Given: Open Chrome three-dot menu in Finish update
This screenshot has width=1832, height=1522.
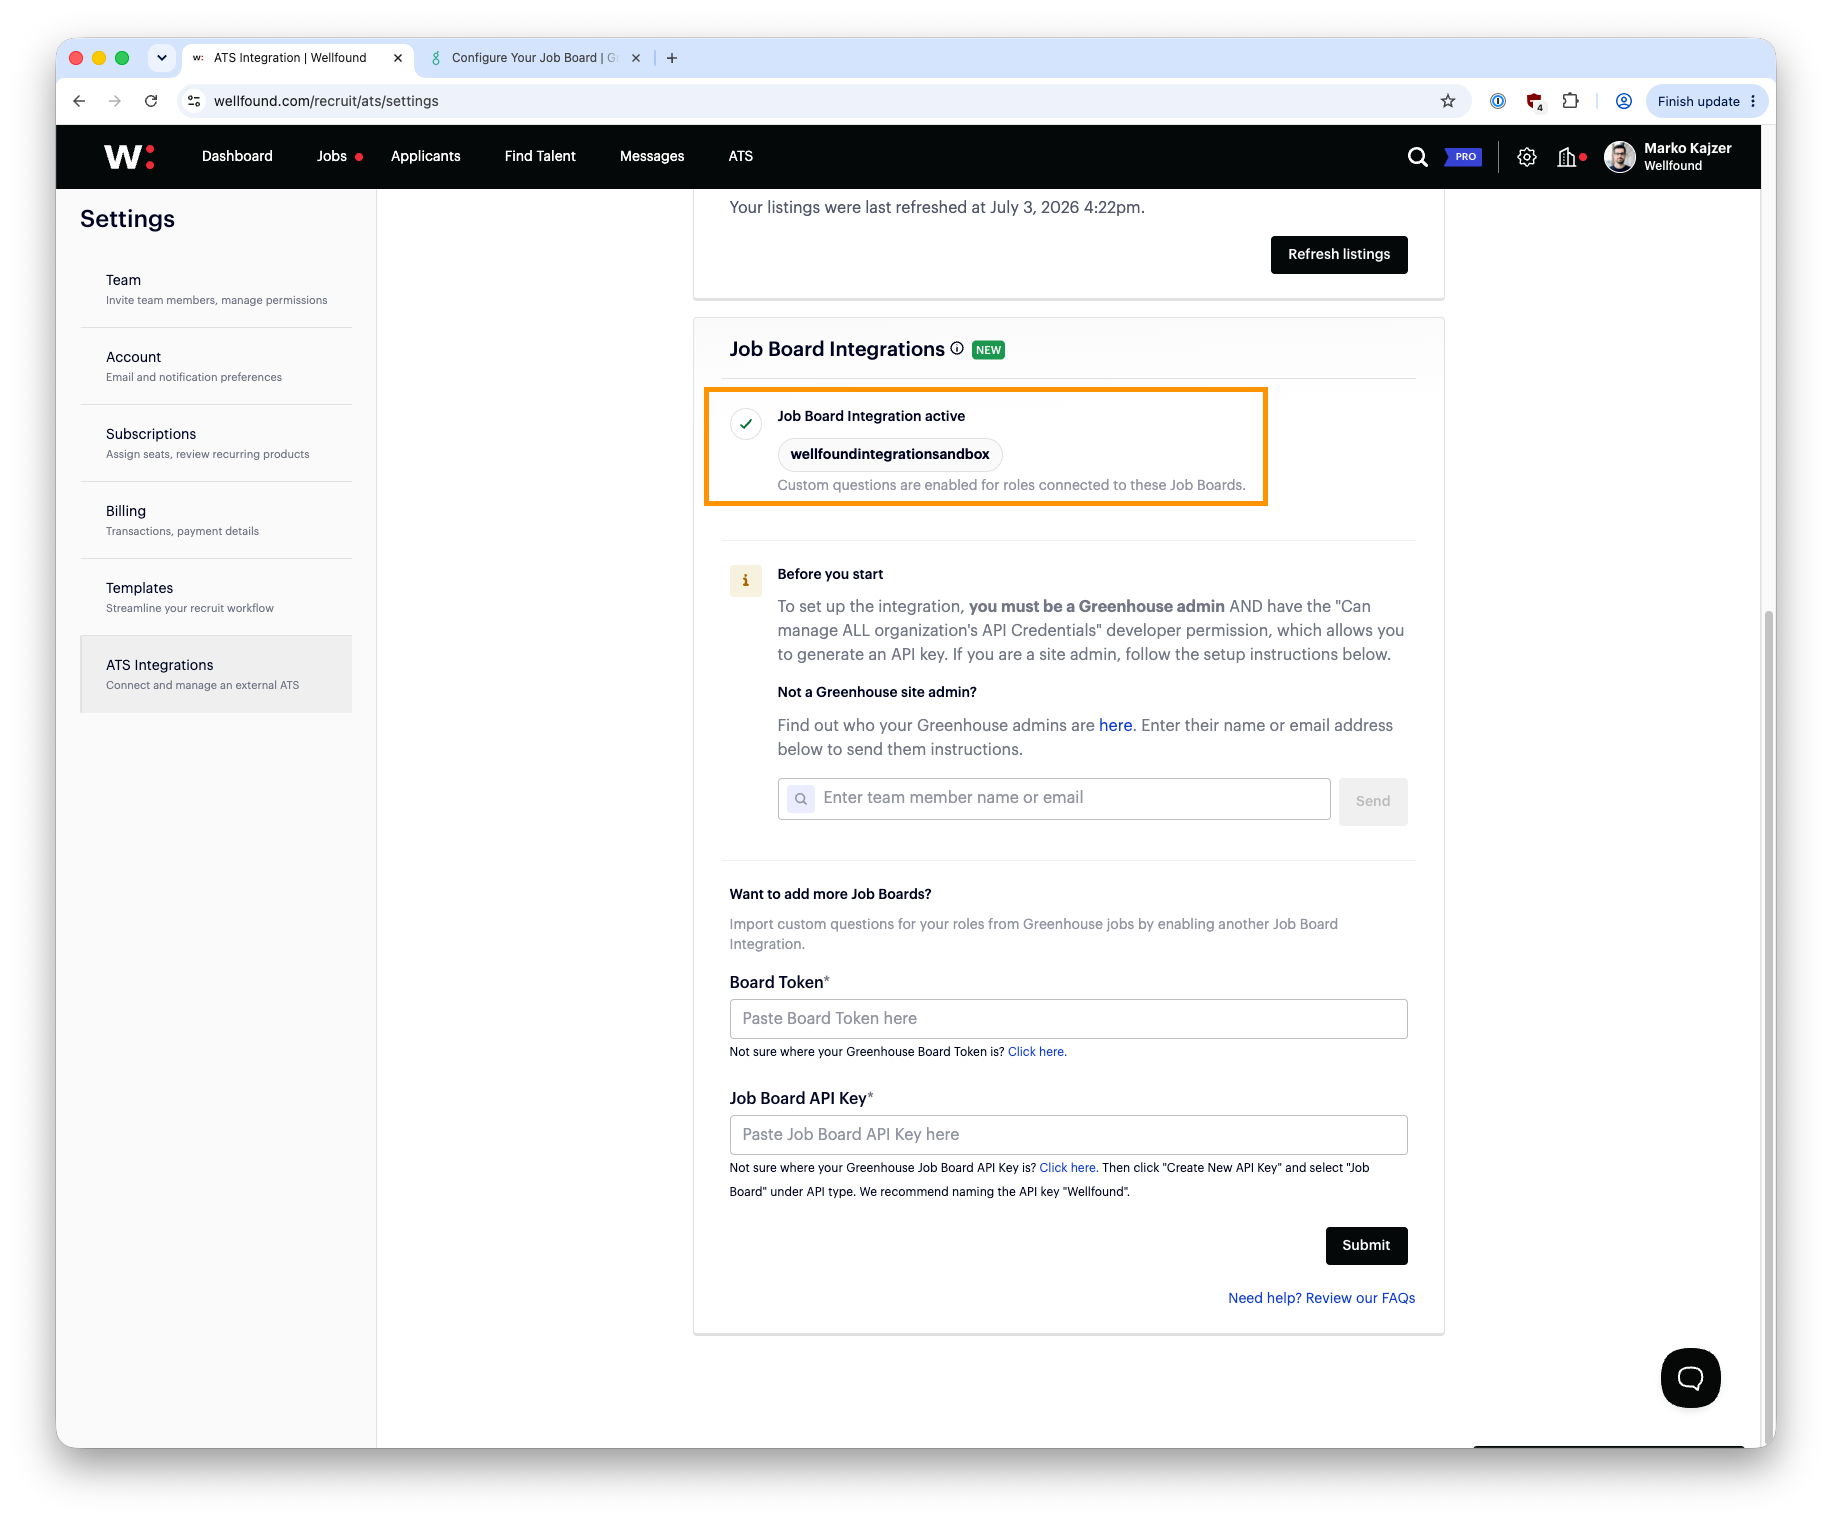Looking at the screenshot, I should tap(1753, 101).
